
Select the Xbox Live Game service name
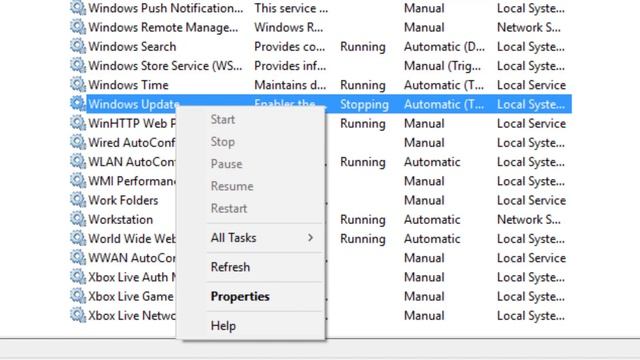click(131, 296)
